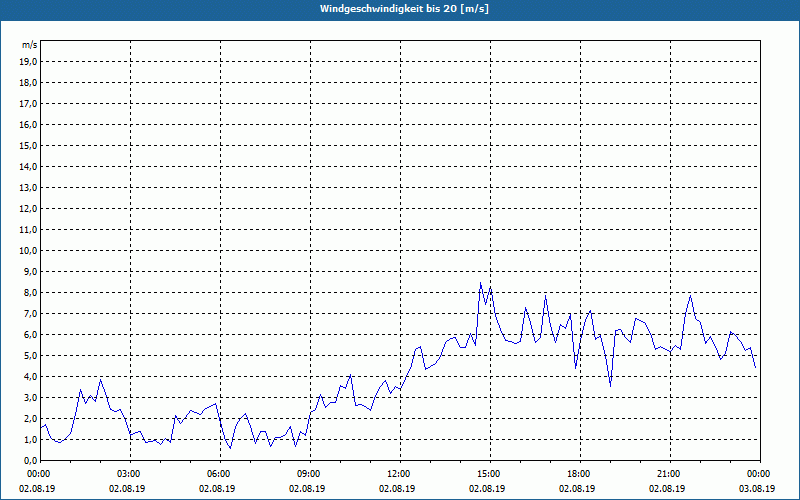Click the "1,0" y-axis value
Viewport: 800px width, 500px height.
(31, 440)
